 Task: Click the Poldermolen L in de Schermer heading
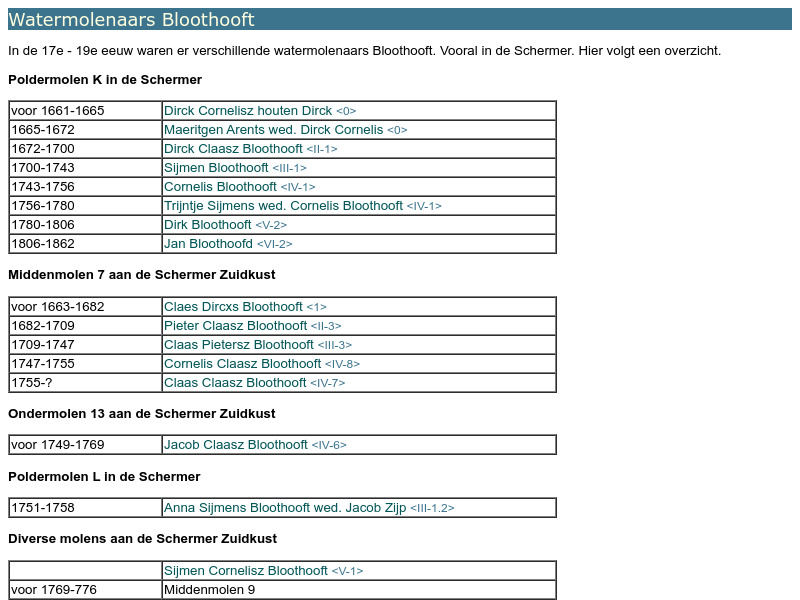[x=104, y=476]
